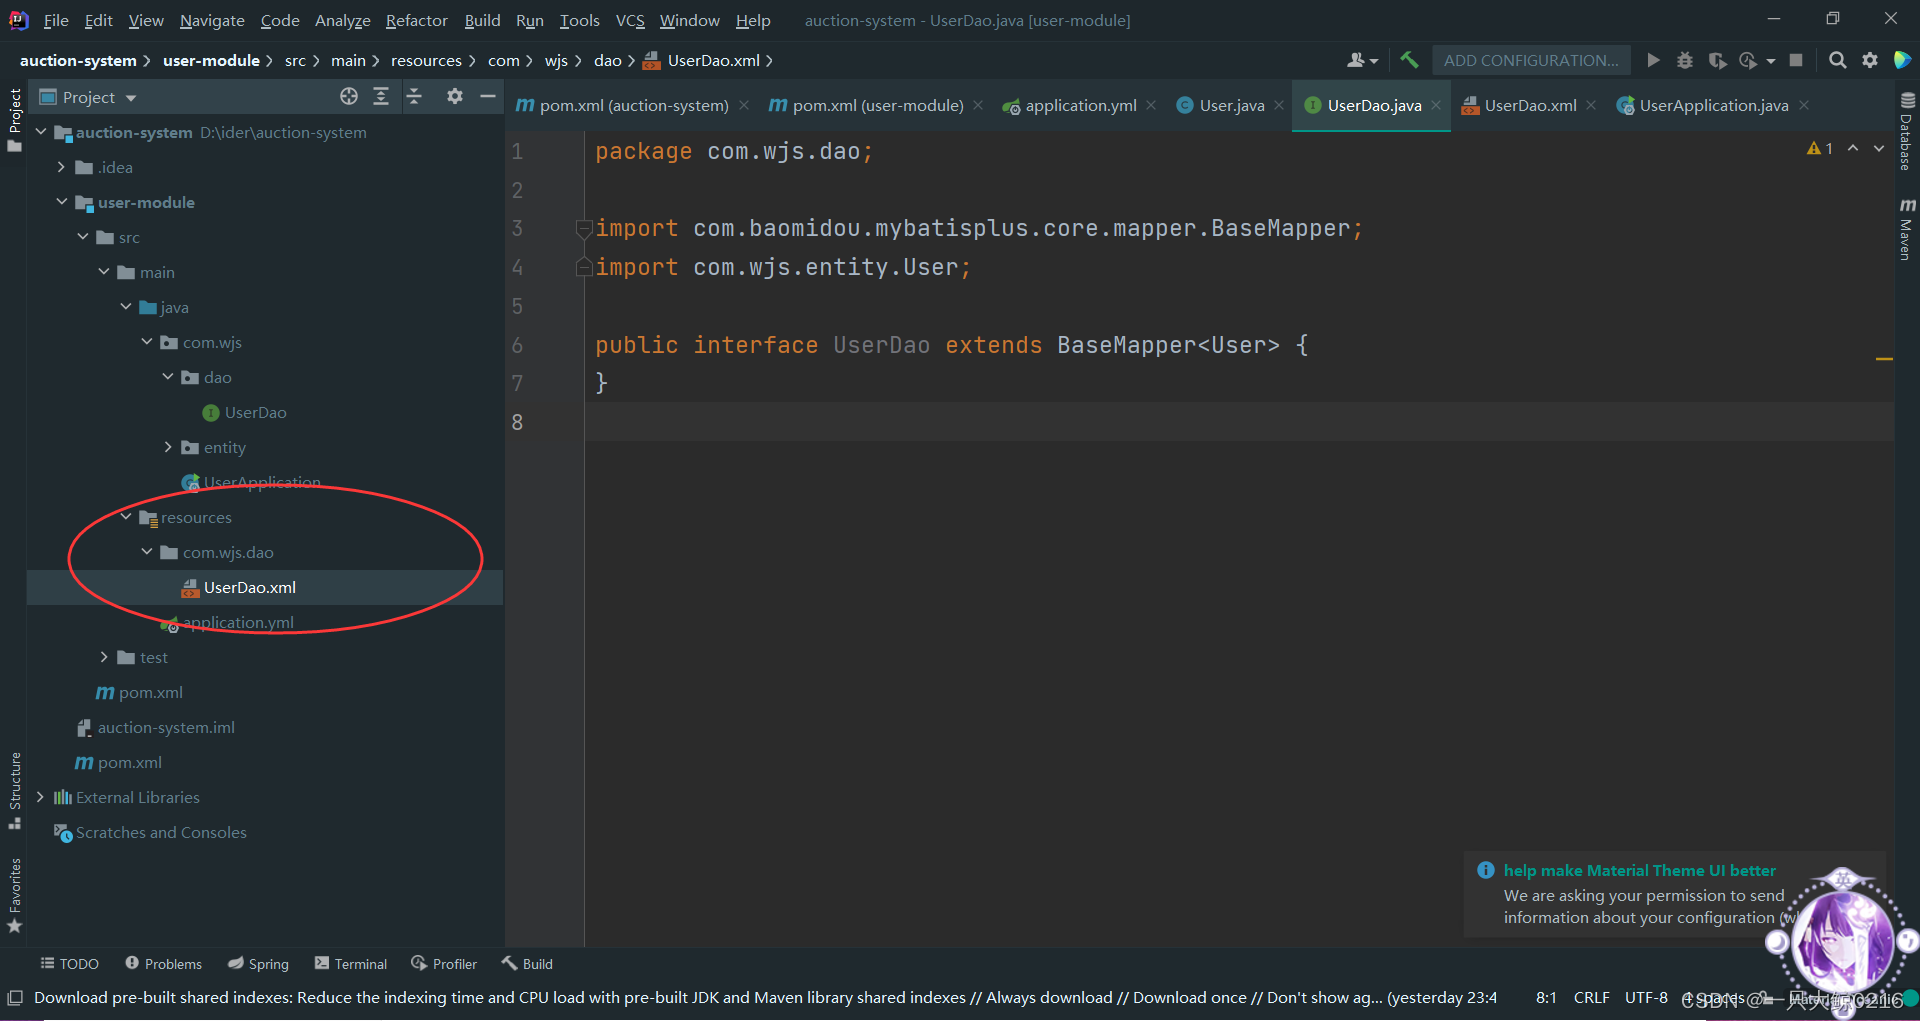The width and height of the screenshot is (1920, 1021).
Task: Open the Refactor menu
Action: (x=416, y=20)
